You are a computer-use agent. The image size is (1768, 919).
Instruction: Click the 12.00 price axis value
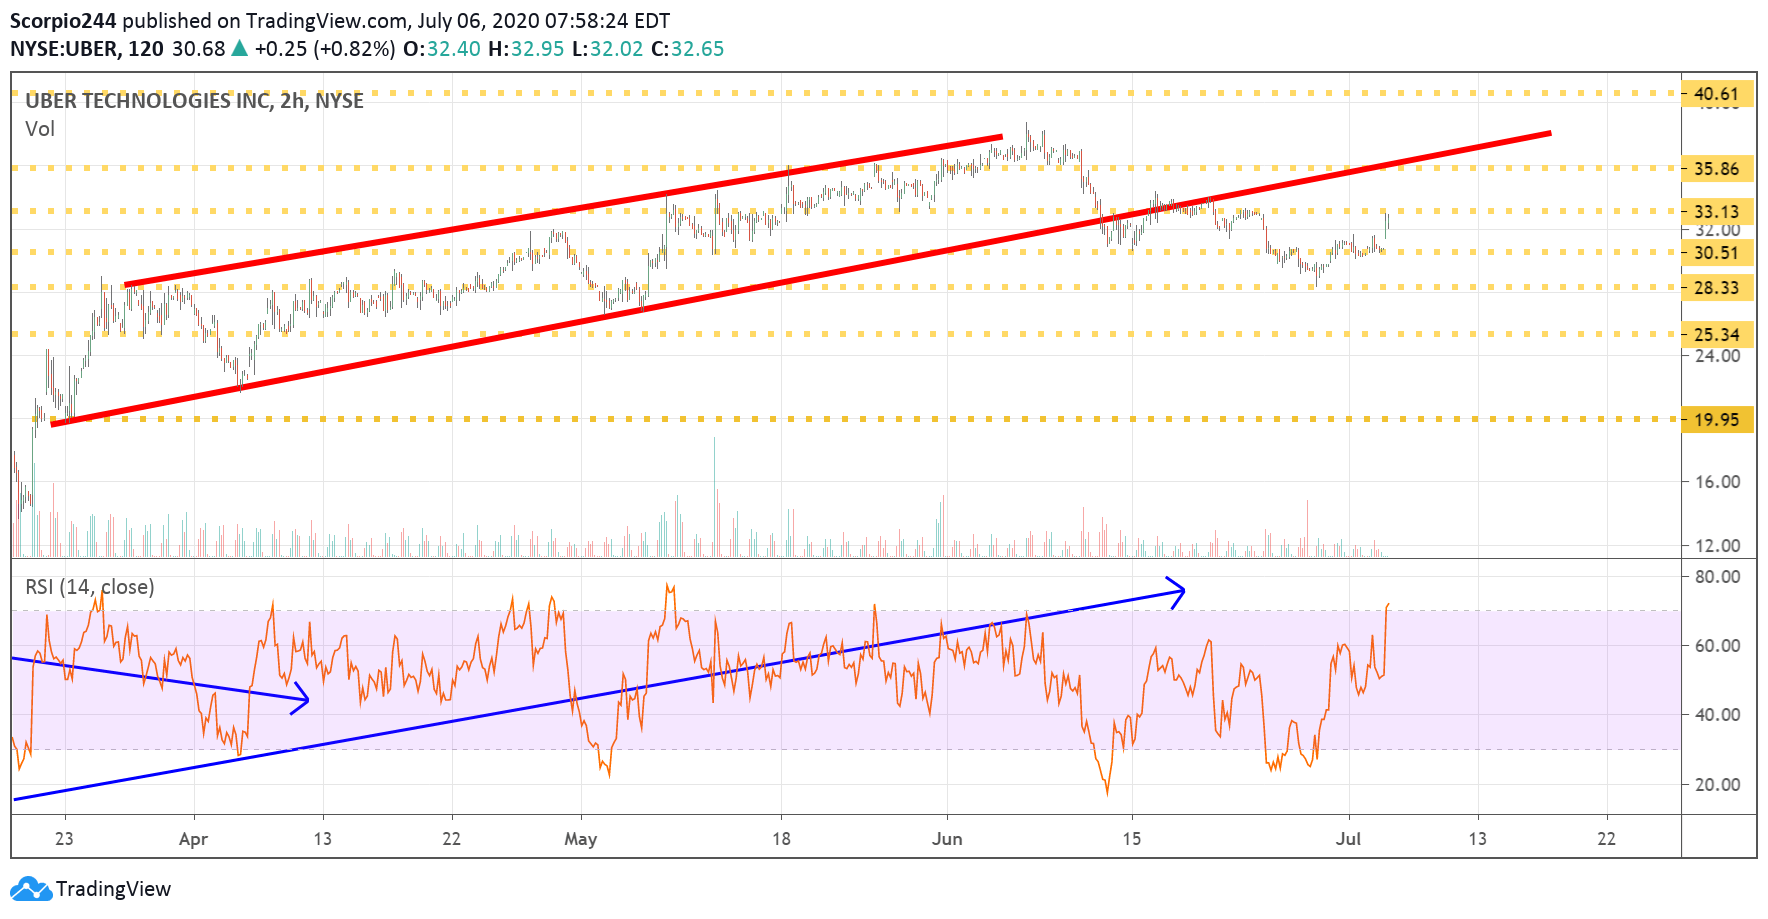(x=1717, y=546)
